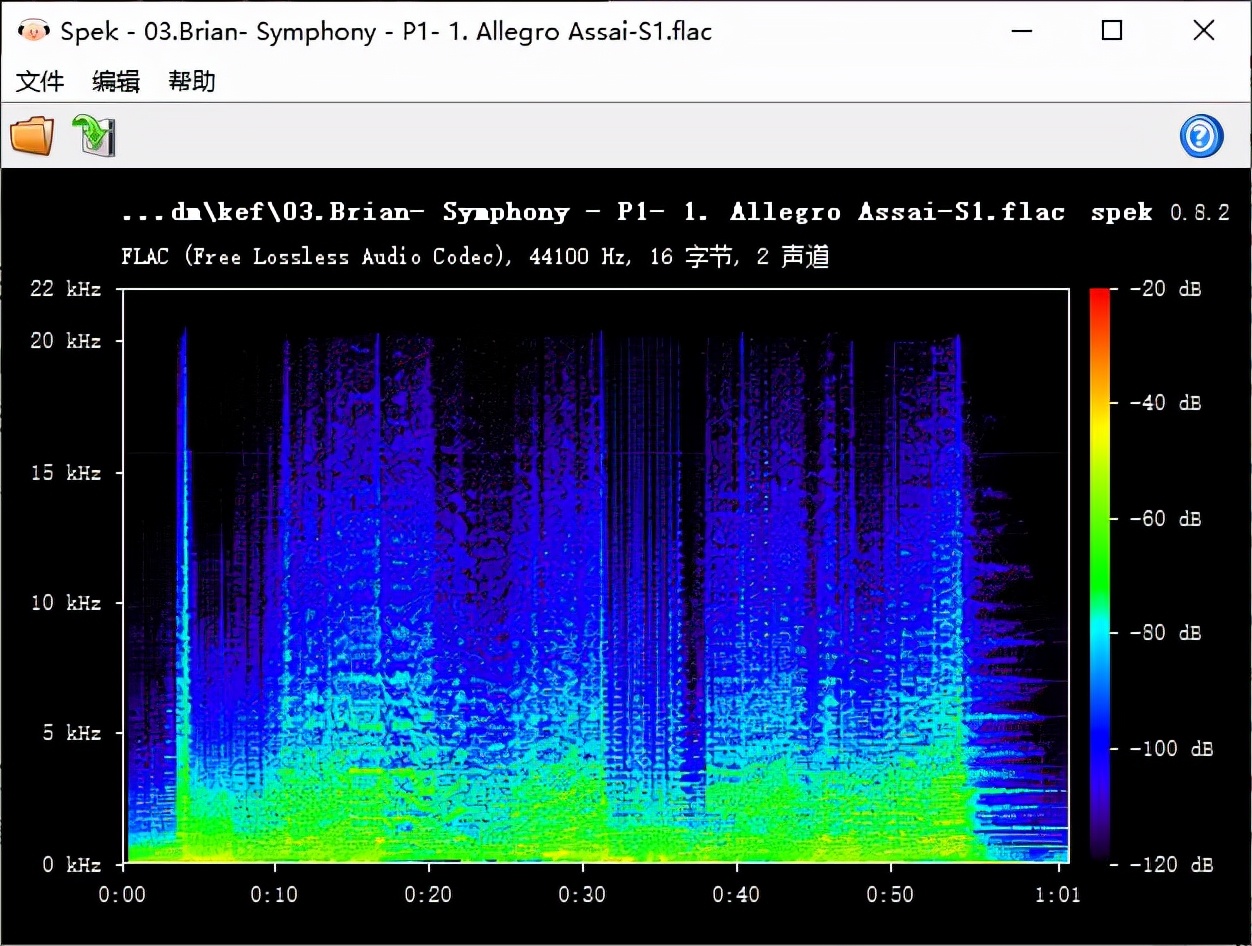
Task: Maximize the Spek window
Action: (x=1112, y=31)
